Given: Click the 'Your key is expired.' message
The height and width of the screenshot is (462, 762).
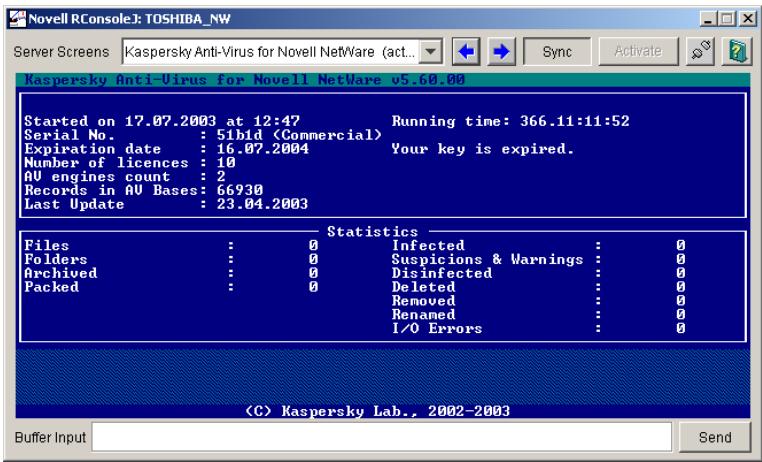Looking at the screenshot, I should [x=483, y=149].
